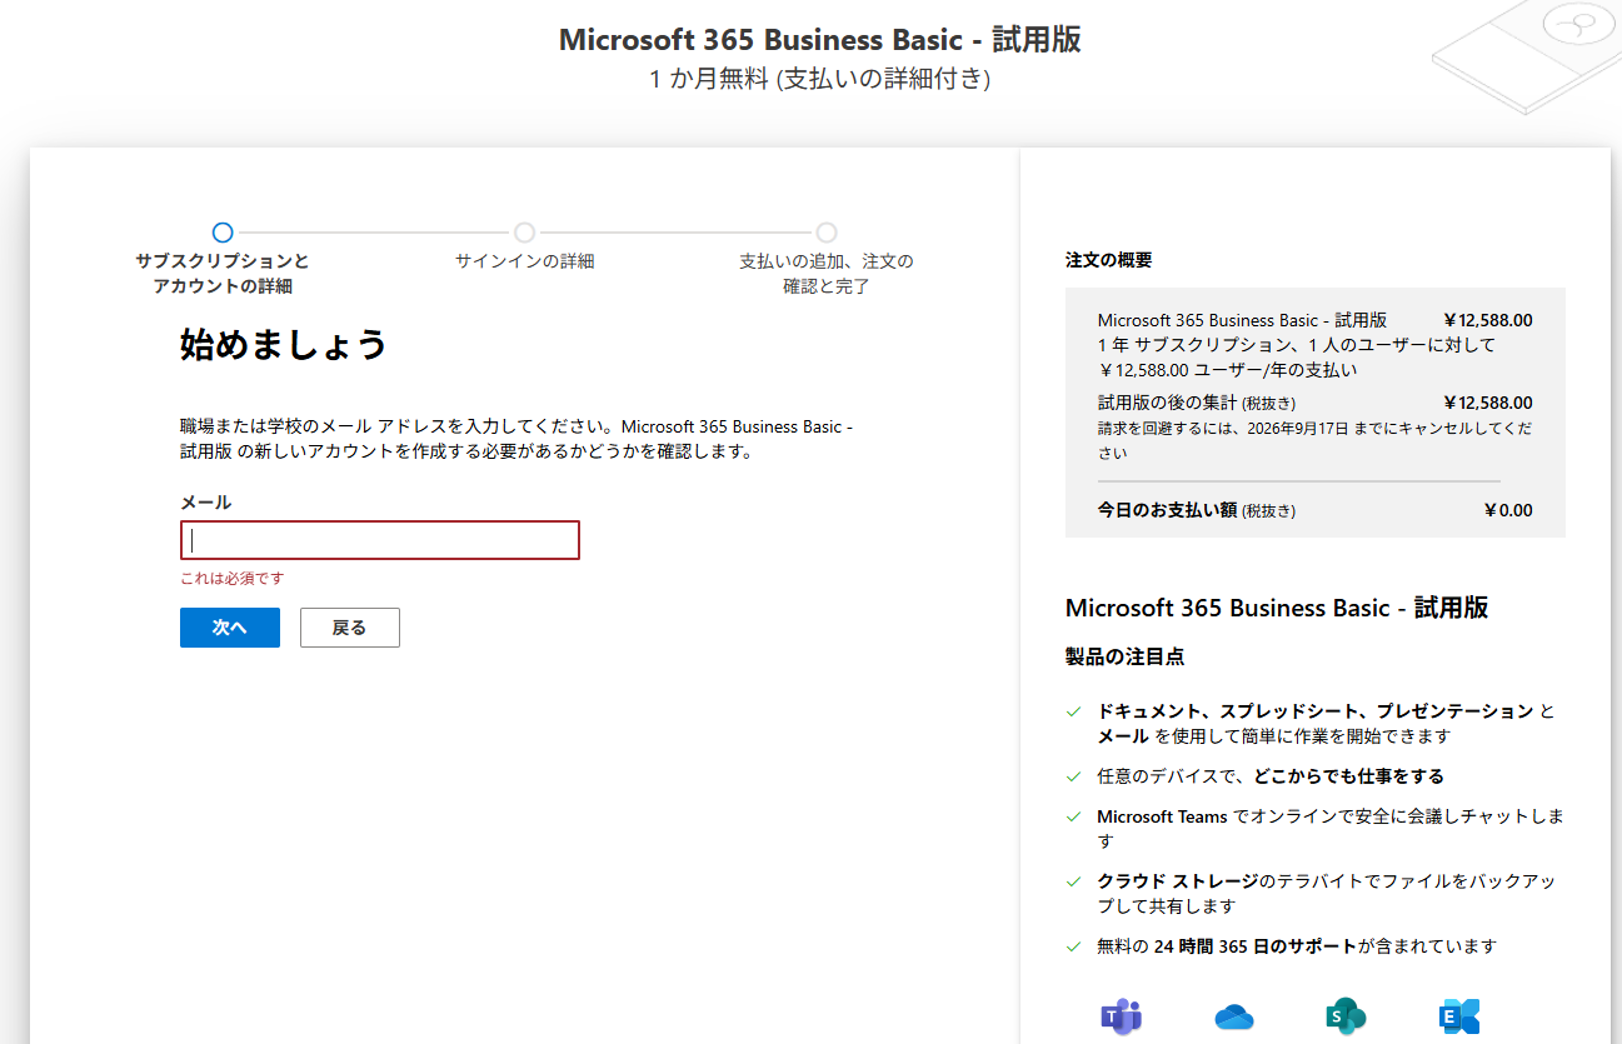Click the 職場または学校のメール アドレス instruction text
The image size is (1622, 1044).
click(516, 439)
